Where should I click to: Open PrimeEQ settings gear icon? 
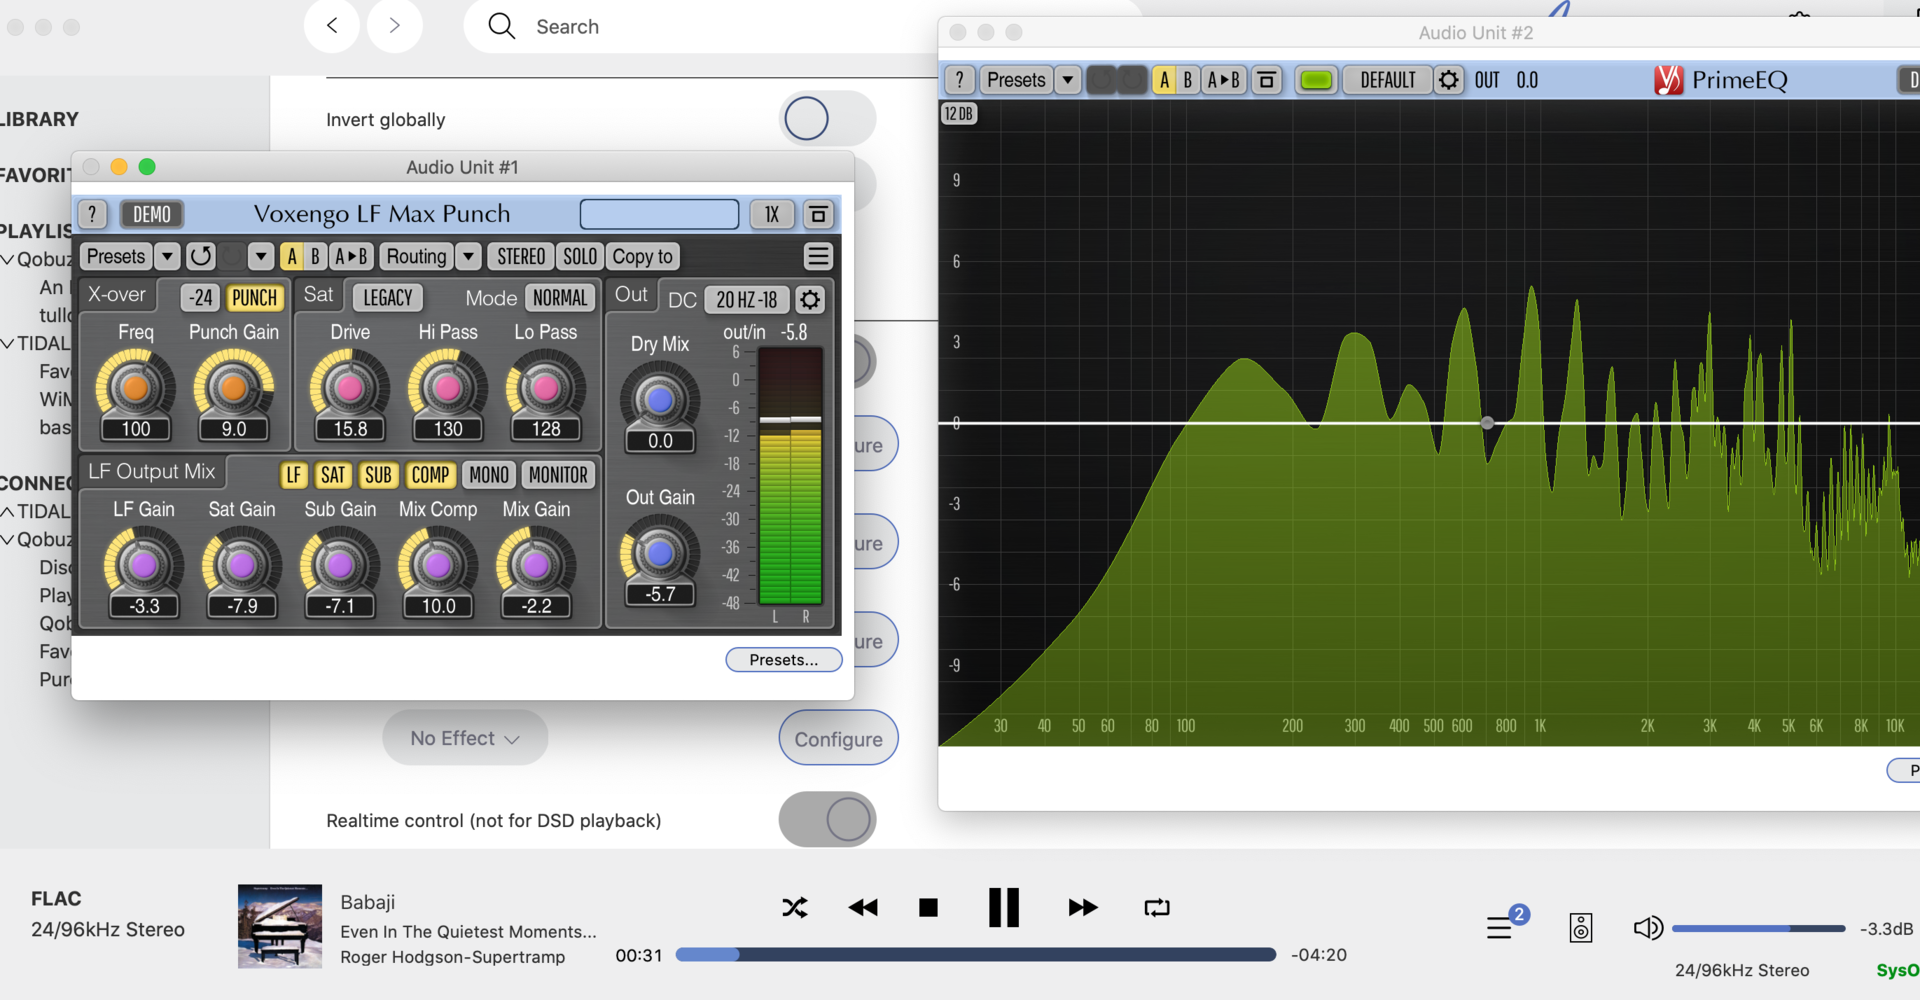pyautogui.click(x=1448, y=80)
